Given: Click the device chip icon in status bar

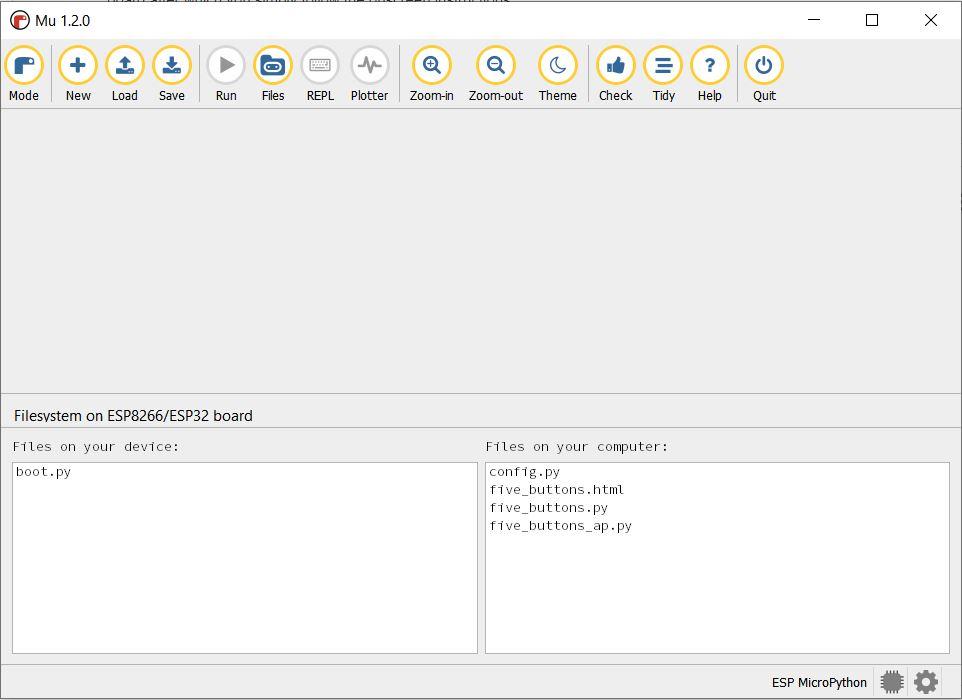Looking at the screenshot, I should [x=892, y=682].
